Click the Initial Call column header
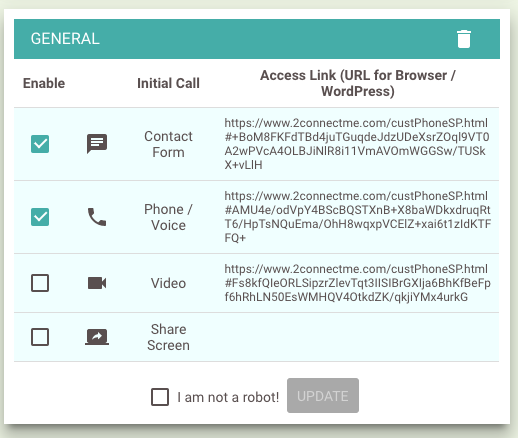Screen dimensions: 518x438 click(168, 83)
